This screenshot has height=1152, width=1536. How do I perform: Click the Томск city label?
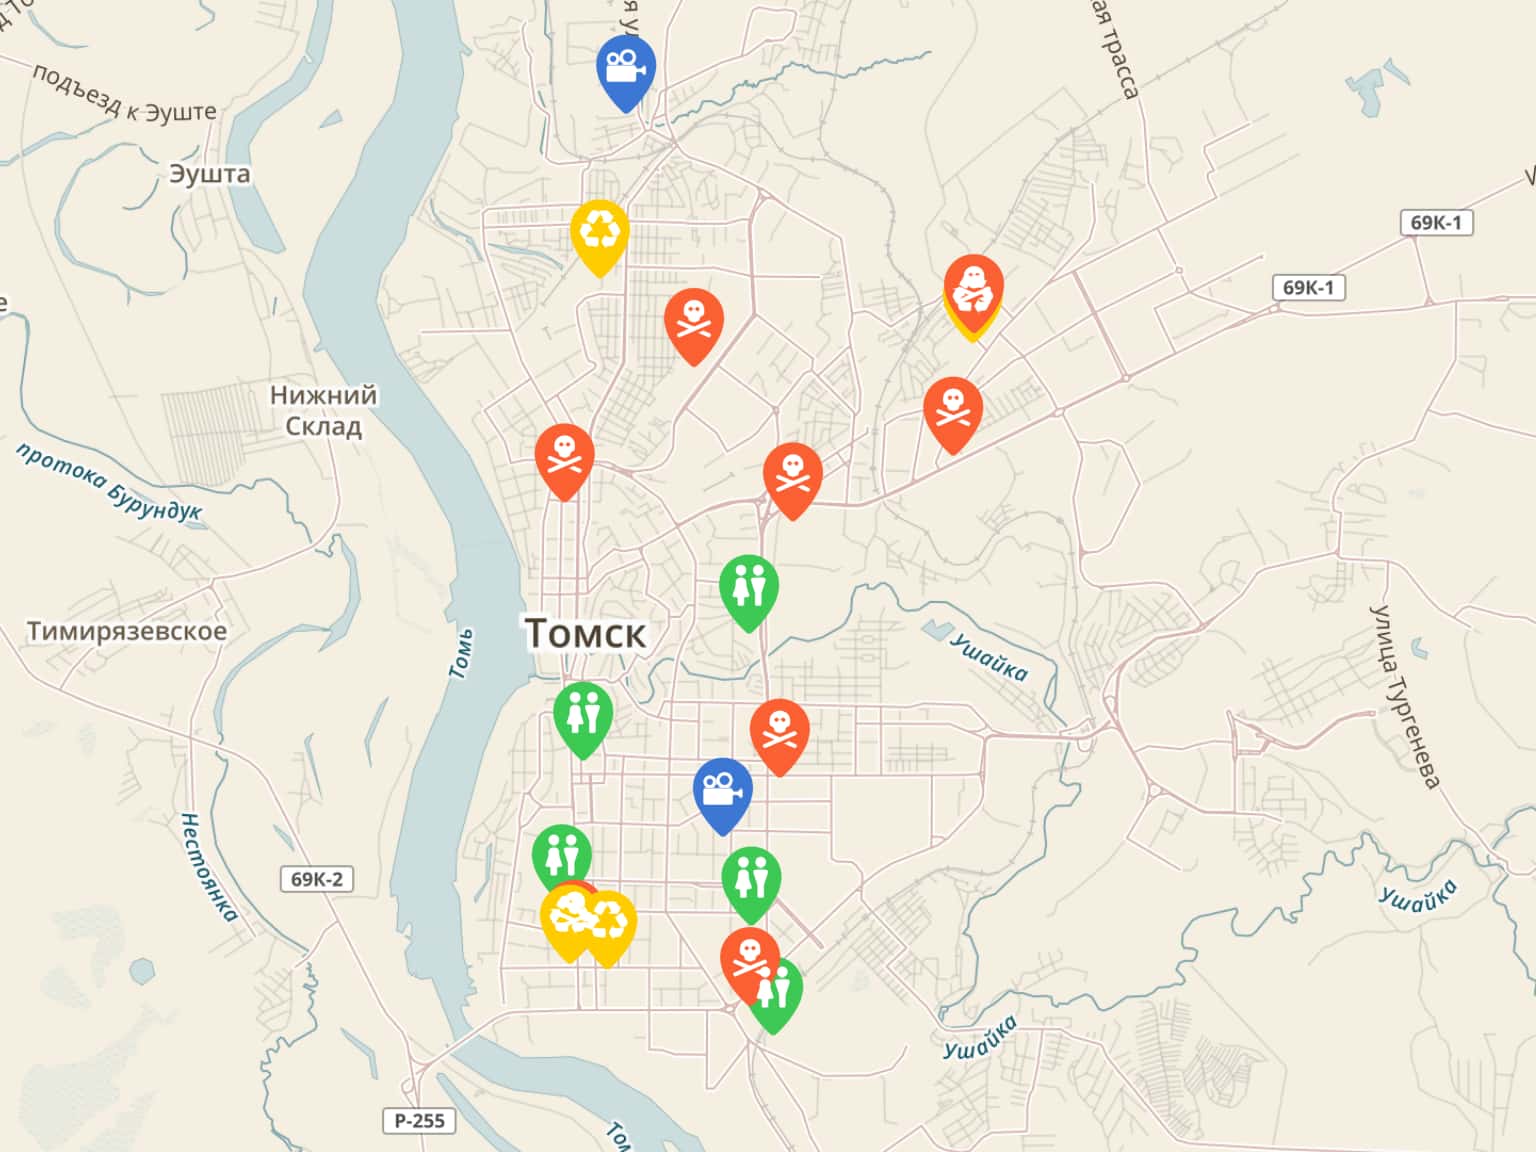[x=585, y=633]
